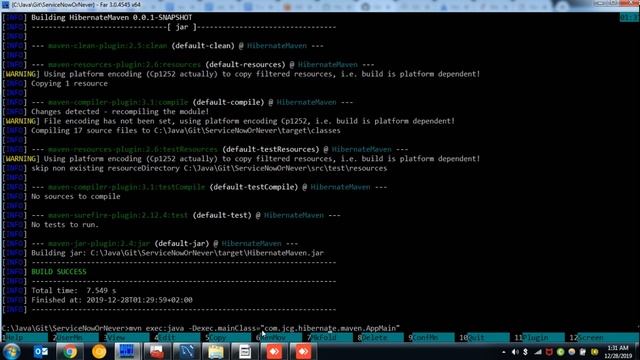Image resolution: width=640 pixels, height=360 pixels.
Task: Click the Far clock in top-right corner
Action: [x=629, y=17]
